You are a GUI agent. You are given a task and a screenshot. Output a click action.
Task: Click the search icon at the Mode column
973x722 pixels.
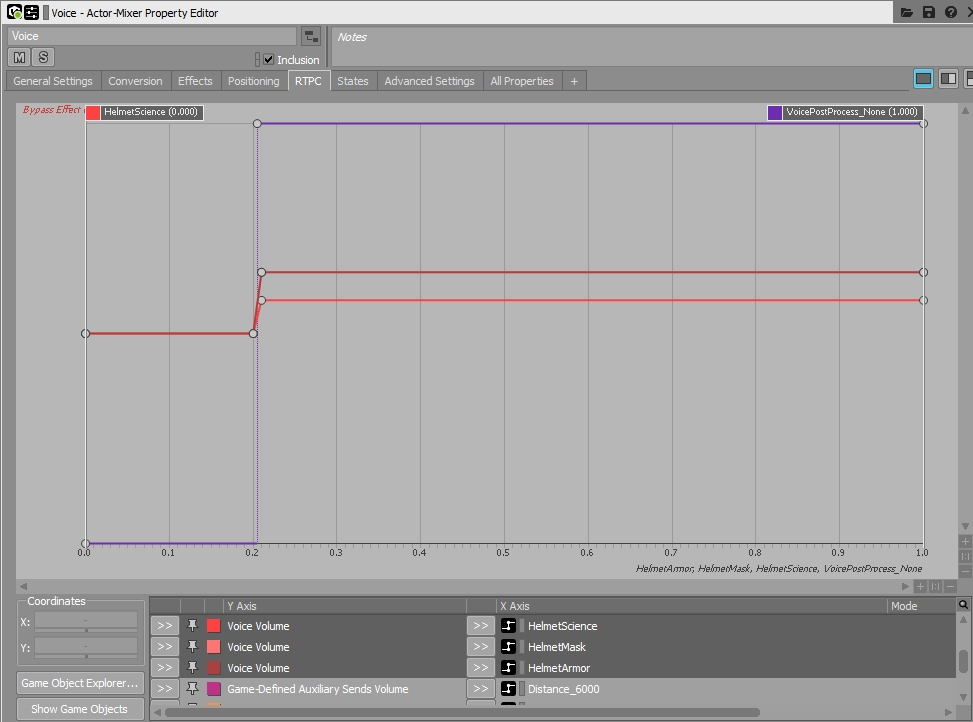pyautogui.click(x=963, y=605)
